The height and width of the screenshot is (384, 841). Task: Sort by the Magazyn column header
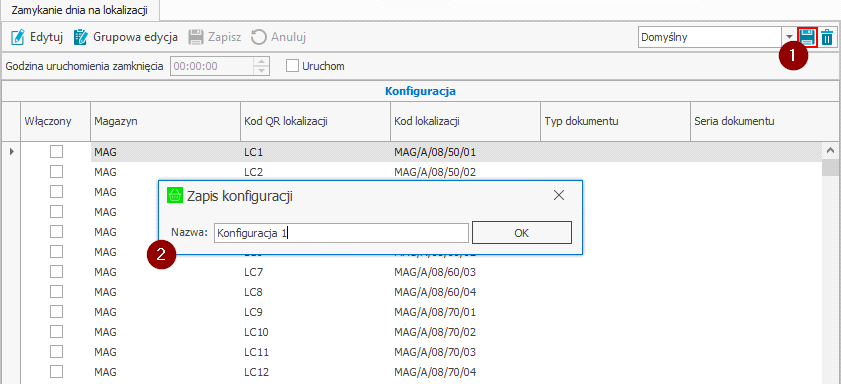[x=165, y=121]
